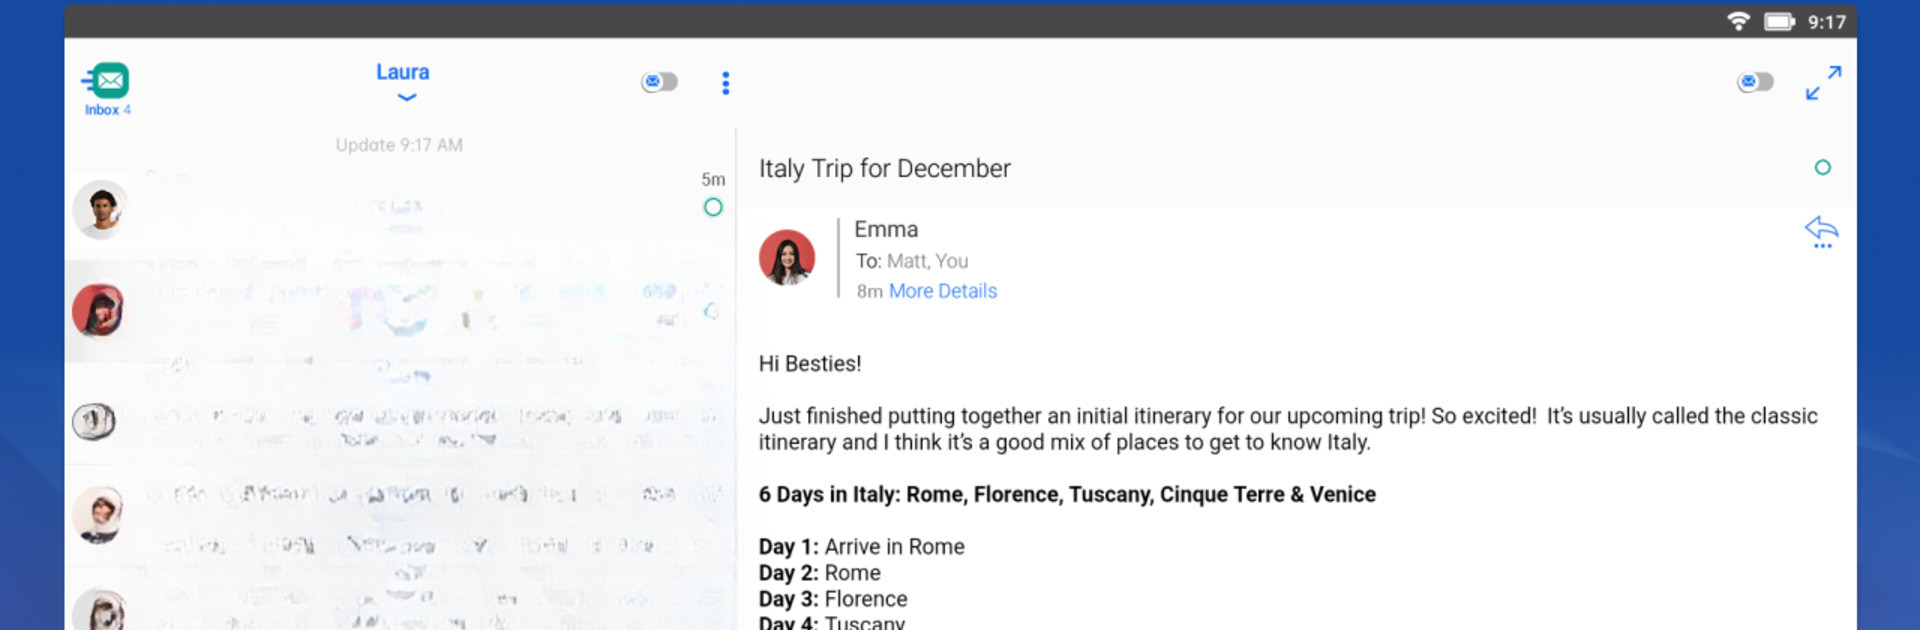Toggle the read circle on the 5m message
1920x630 pixels.
point(713,207)
